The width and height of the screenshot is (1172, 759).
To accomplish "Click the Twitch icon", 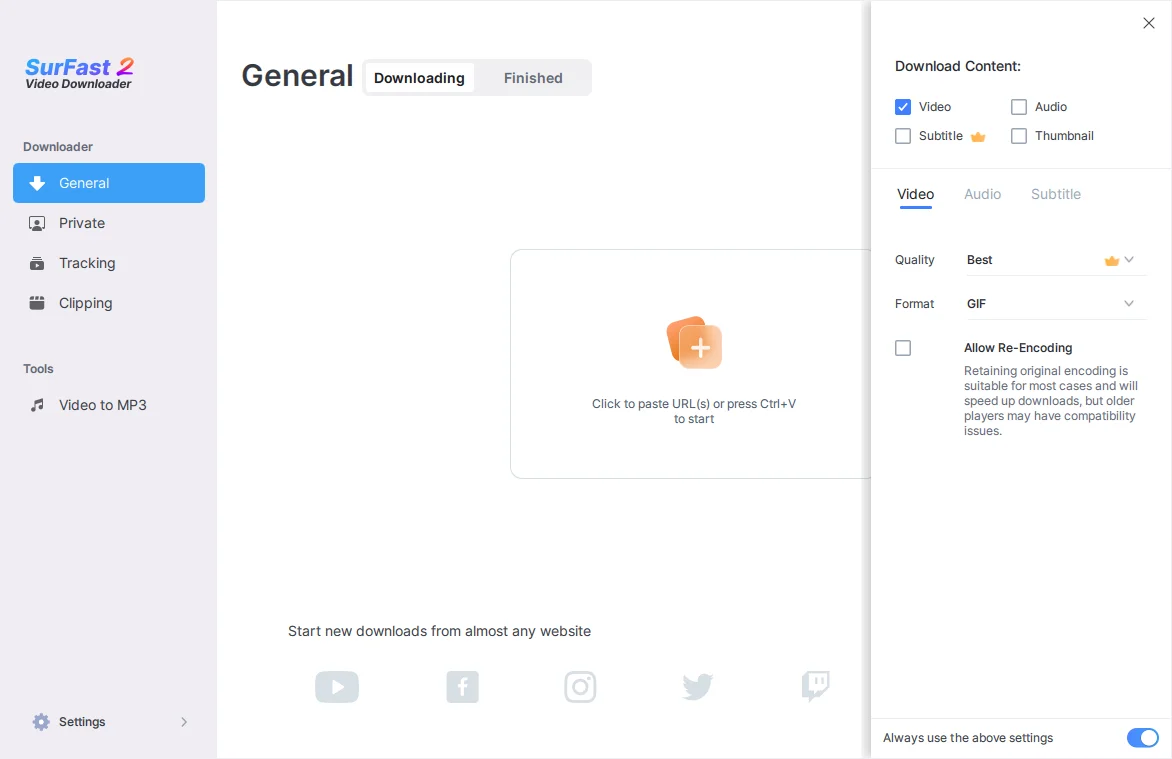I will (815, 687).
